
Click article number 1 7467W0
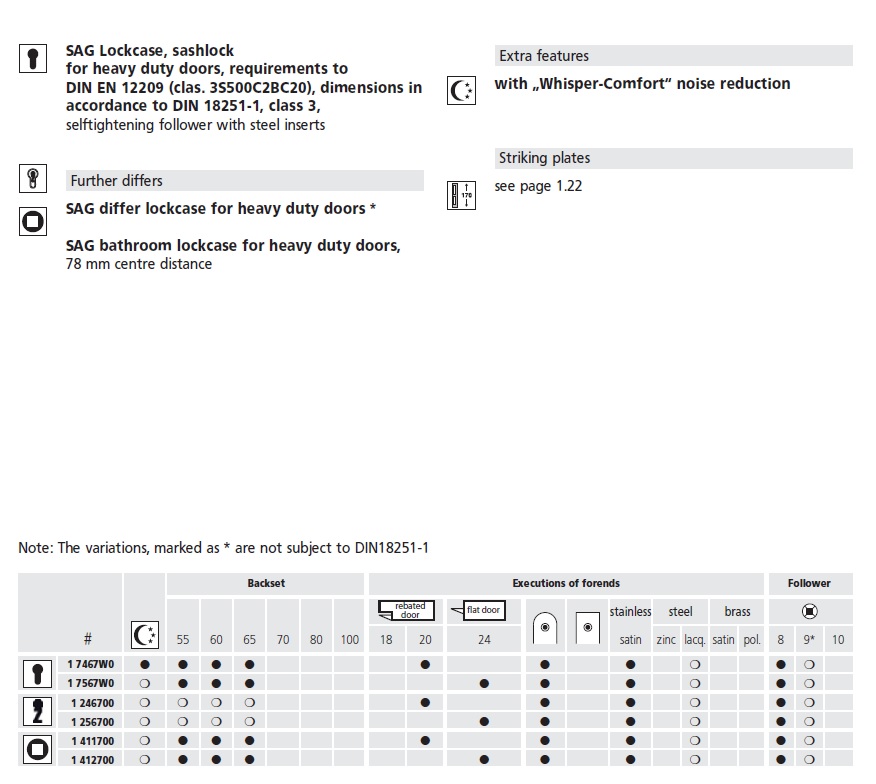coord(91,664)
